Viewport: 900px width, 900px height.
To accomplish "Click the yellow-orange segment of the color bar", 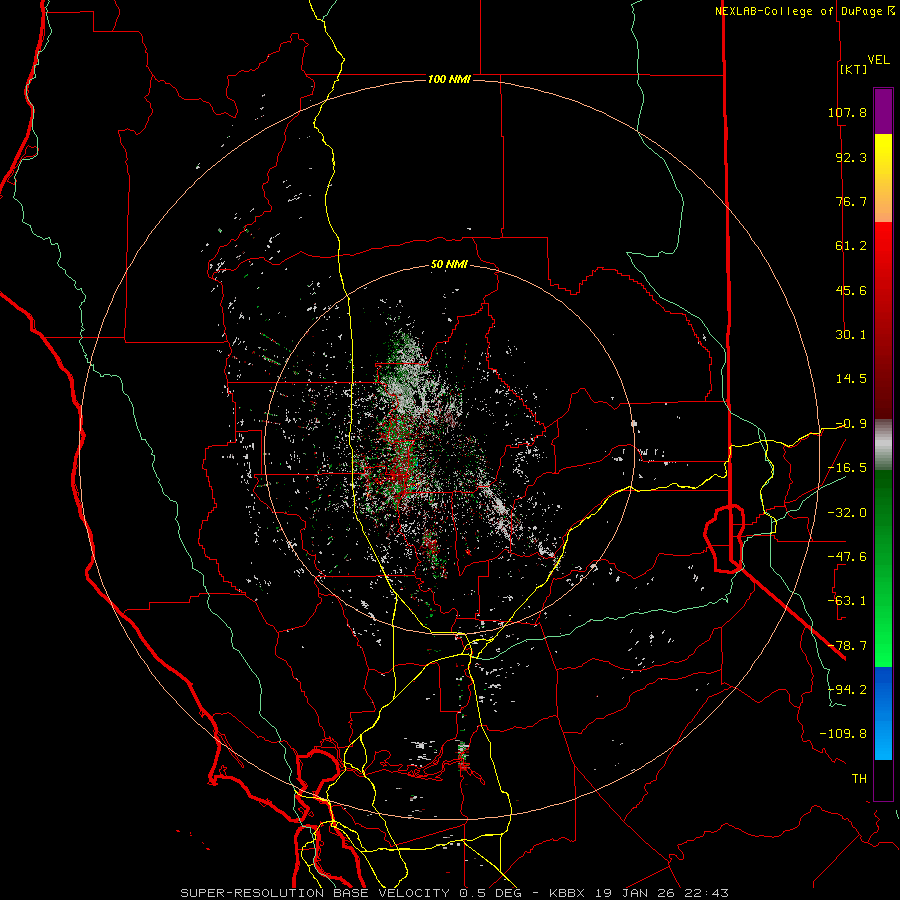I will coord(883,178).
